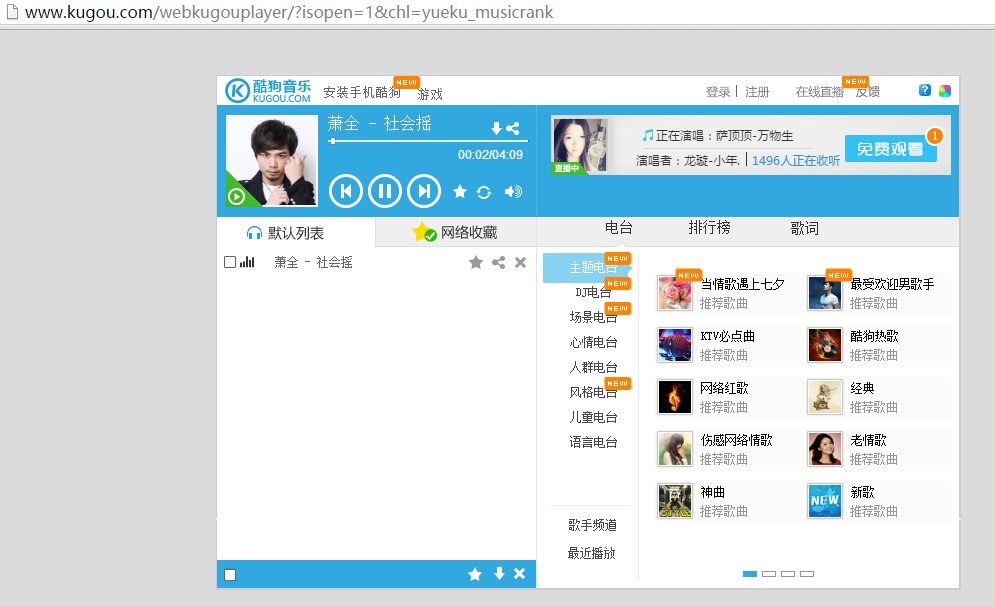
Task: Select 场景电台 category
Action: [x=593, y=317]
